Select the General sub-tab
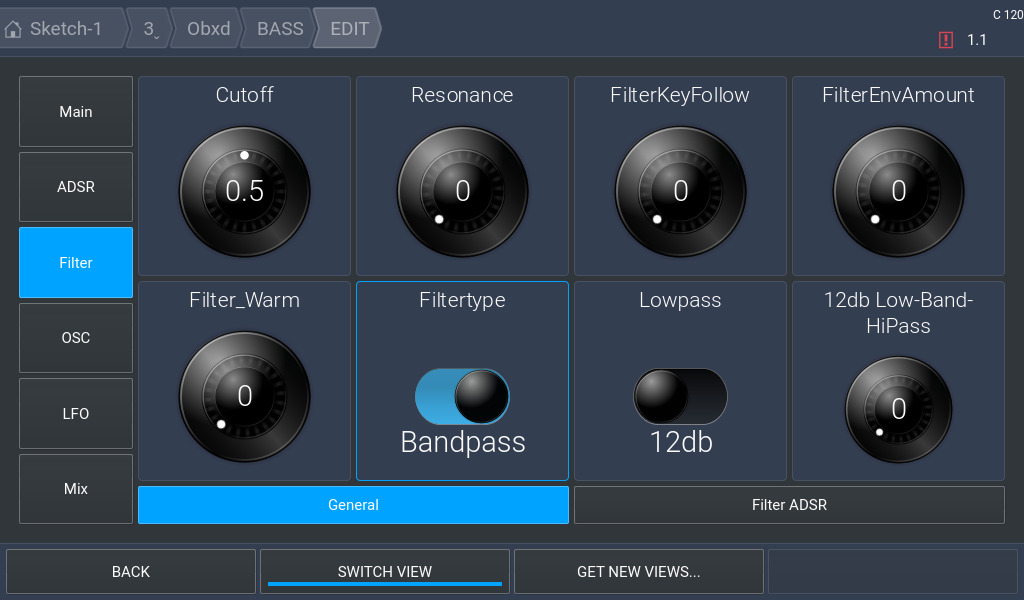The image size is (1024, 600). [353, 505]
